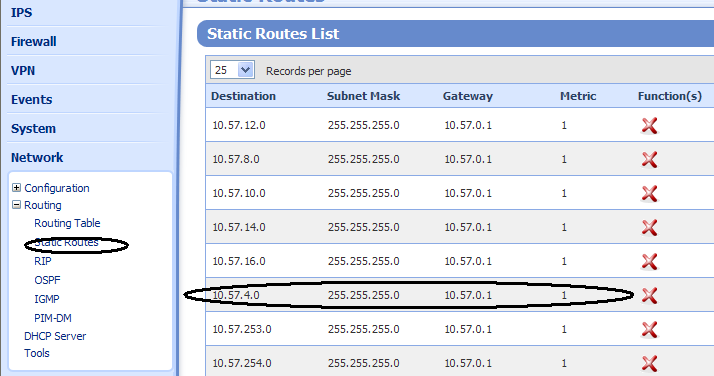Delete the 10.57.12.0 static route
Image resolution: width=714 pixels, height=376 pixels.
point(649,126)
